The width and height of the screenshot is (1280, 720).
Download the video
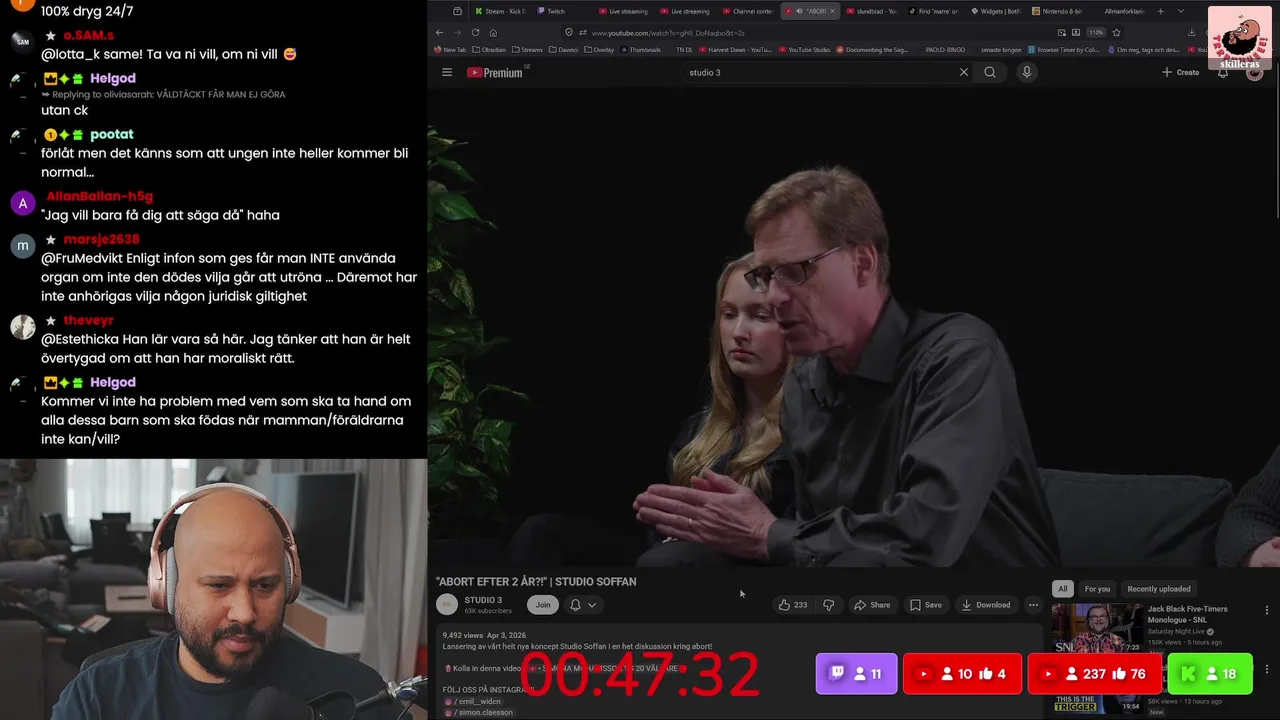(x=986, y=605)
